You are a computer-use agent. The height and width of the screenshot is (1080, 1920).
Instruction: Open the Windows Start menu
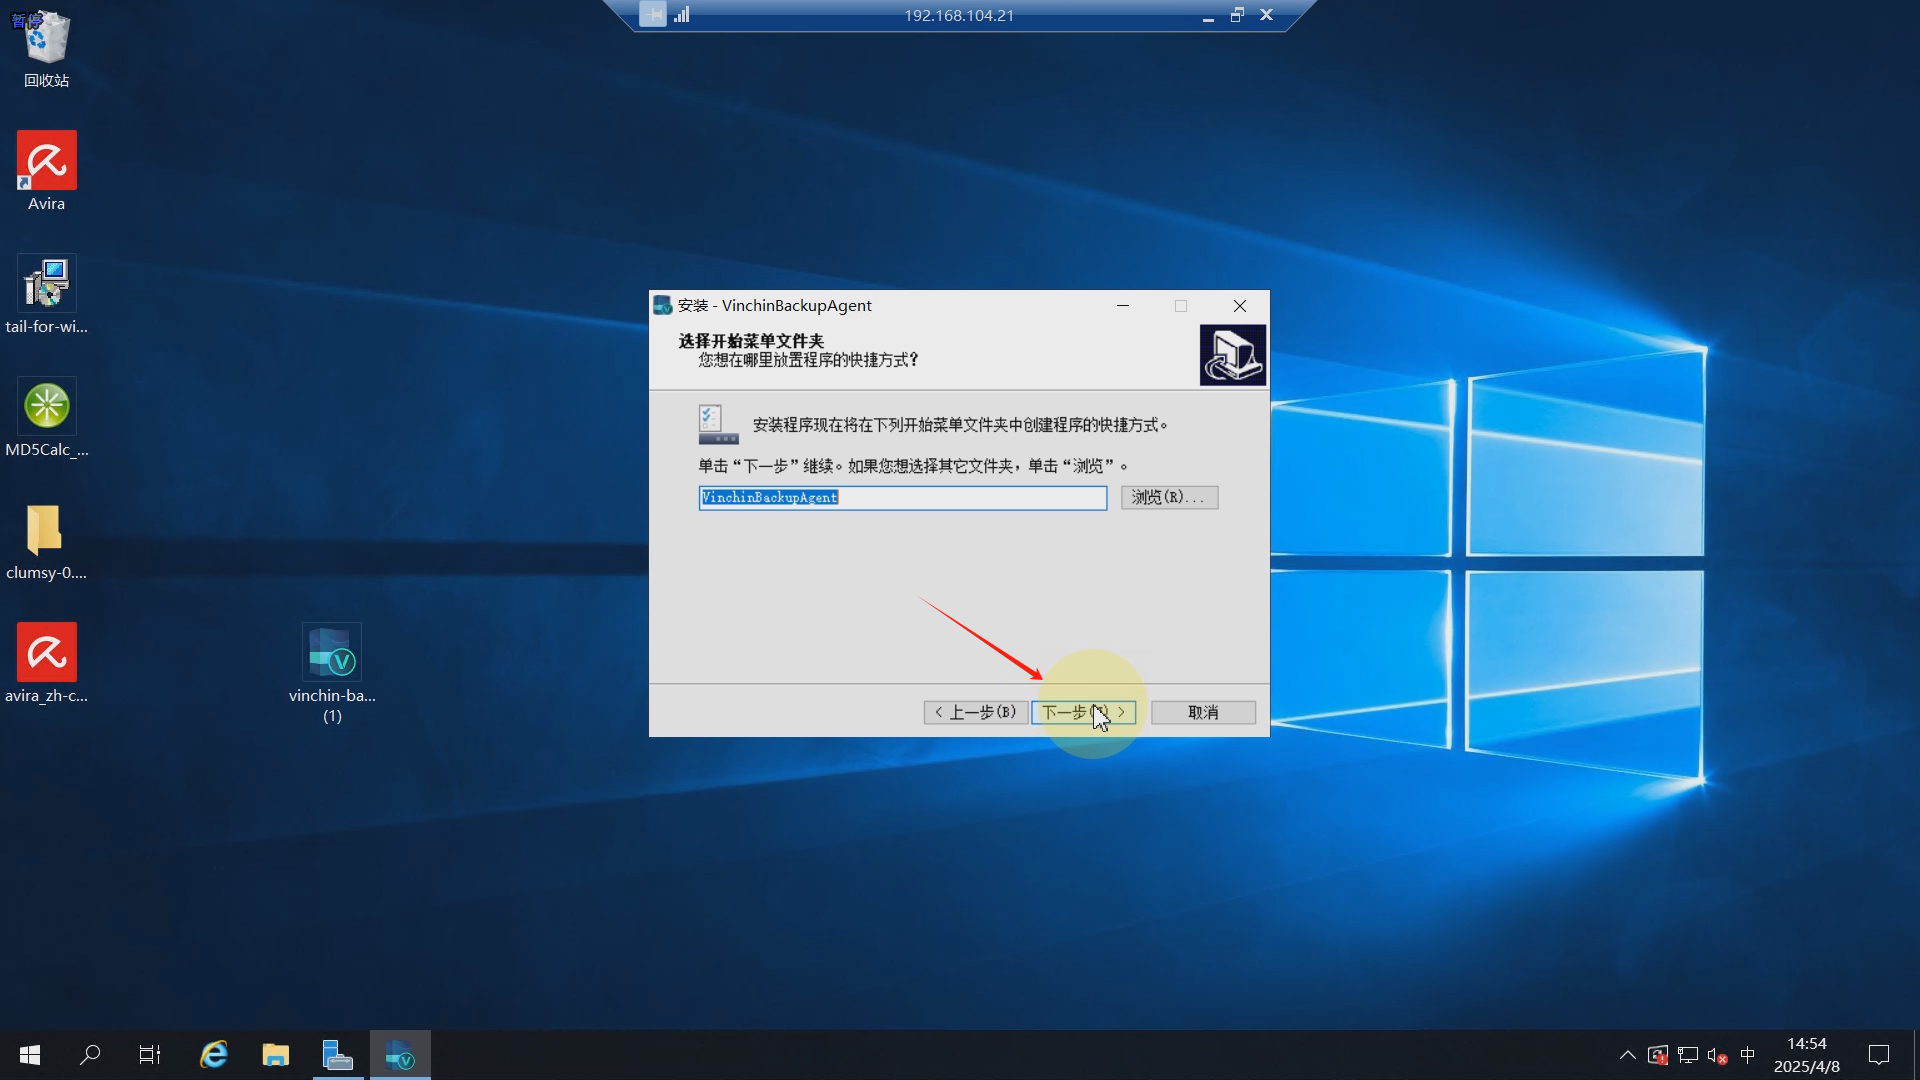30,1055
